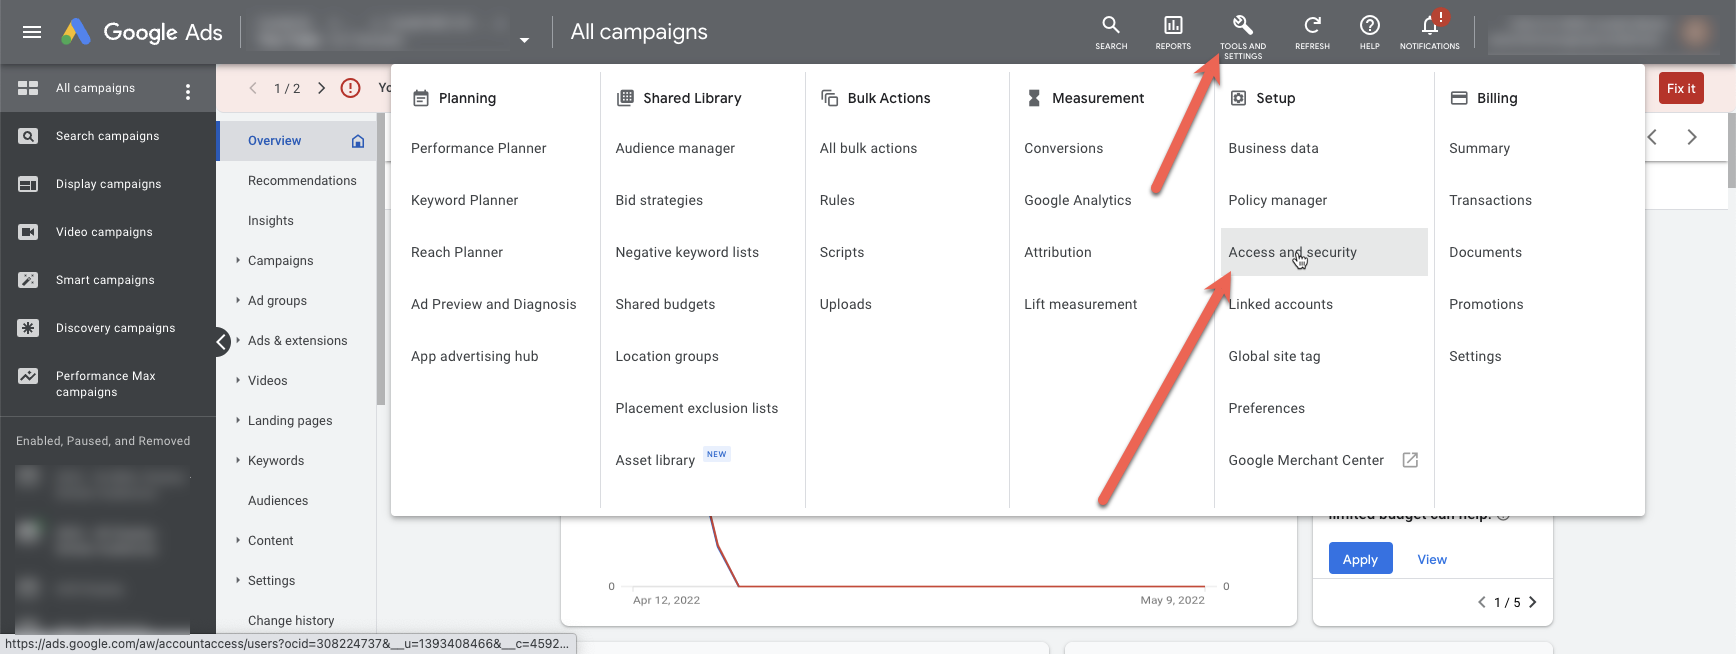Open All campaigns three-dot options
This screenshot has height=654, width=1736.
coord(188,92)
